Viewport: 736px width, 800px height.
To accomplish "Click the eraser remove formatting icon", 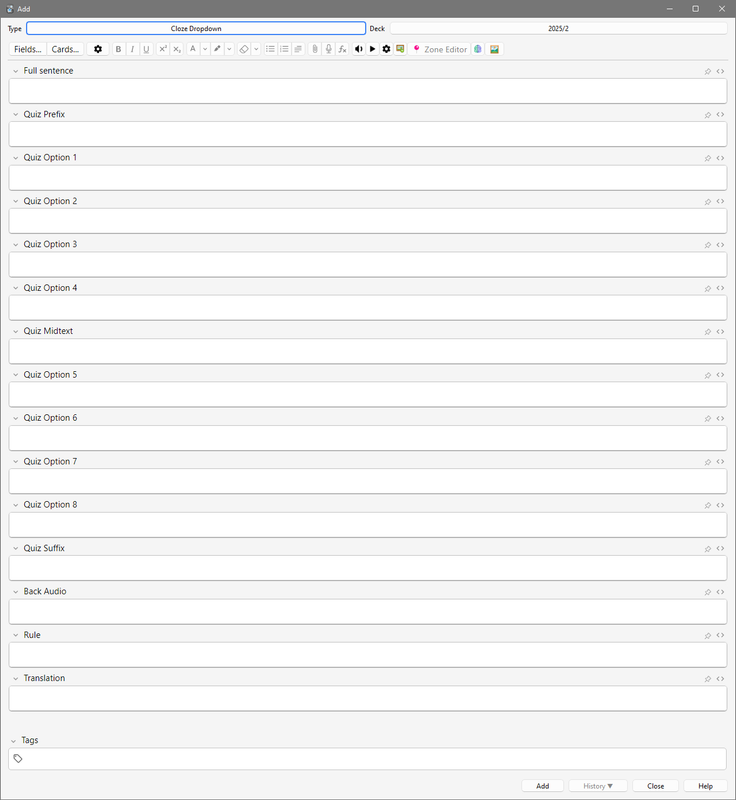I will [x=244, y=49].
